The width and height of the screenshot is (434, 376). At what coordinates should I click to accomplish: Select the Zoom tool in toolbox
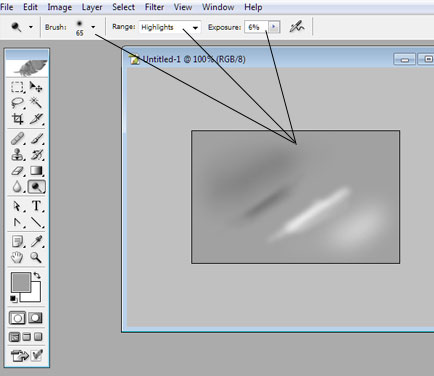point(36,257)
